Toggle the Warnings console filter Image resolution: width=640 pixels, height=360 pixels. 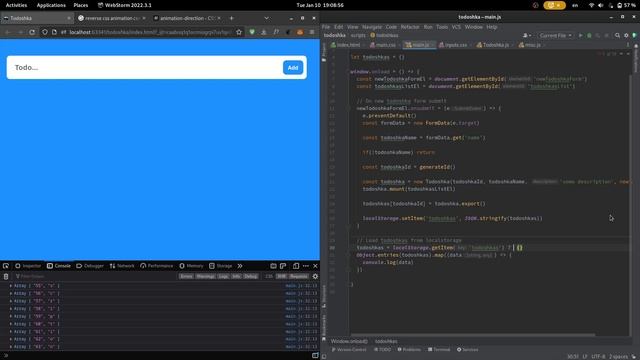[205, 276]
